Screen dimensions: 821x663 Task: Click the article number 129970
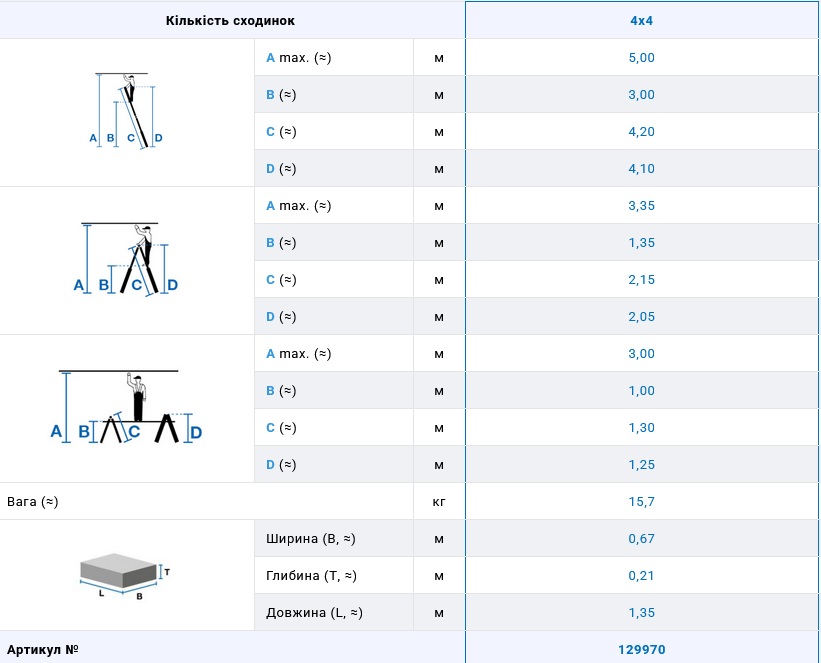click(x=641, y=649)
